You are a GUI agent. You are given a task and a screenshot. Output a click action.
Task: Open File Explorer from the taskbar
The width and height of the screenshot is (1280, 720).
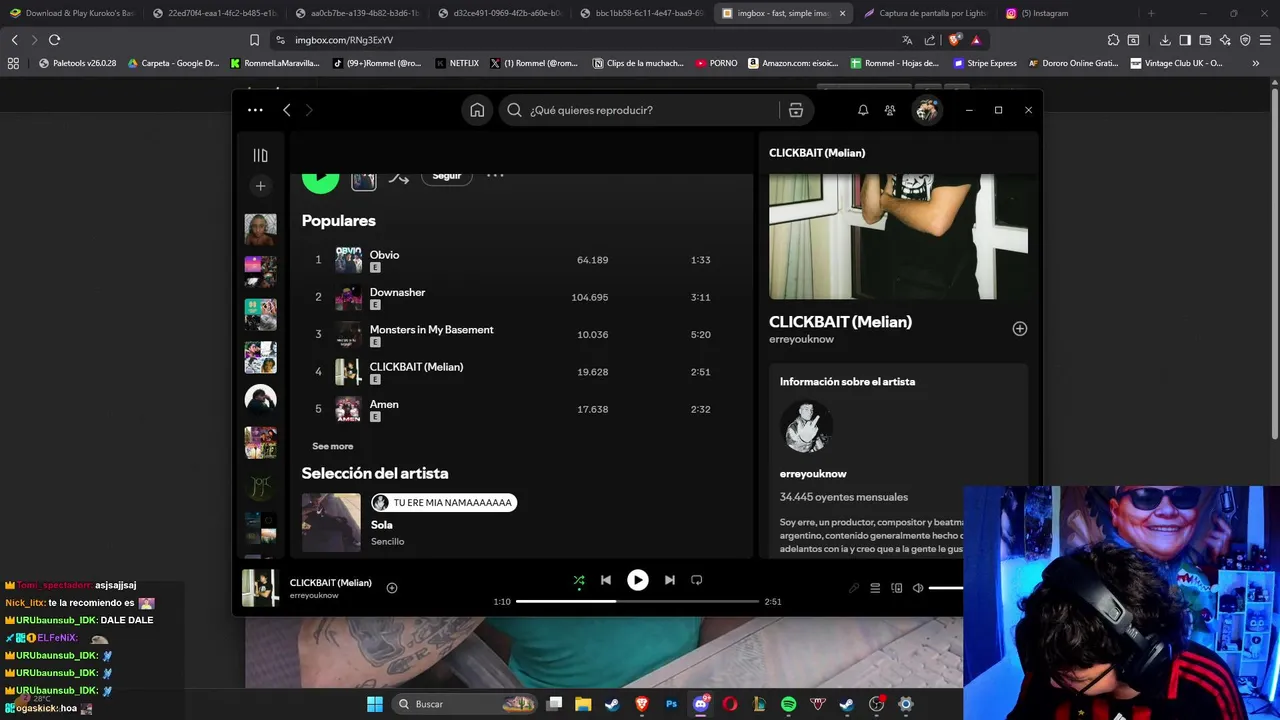(x=583, y=704)
